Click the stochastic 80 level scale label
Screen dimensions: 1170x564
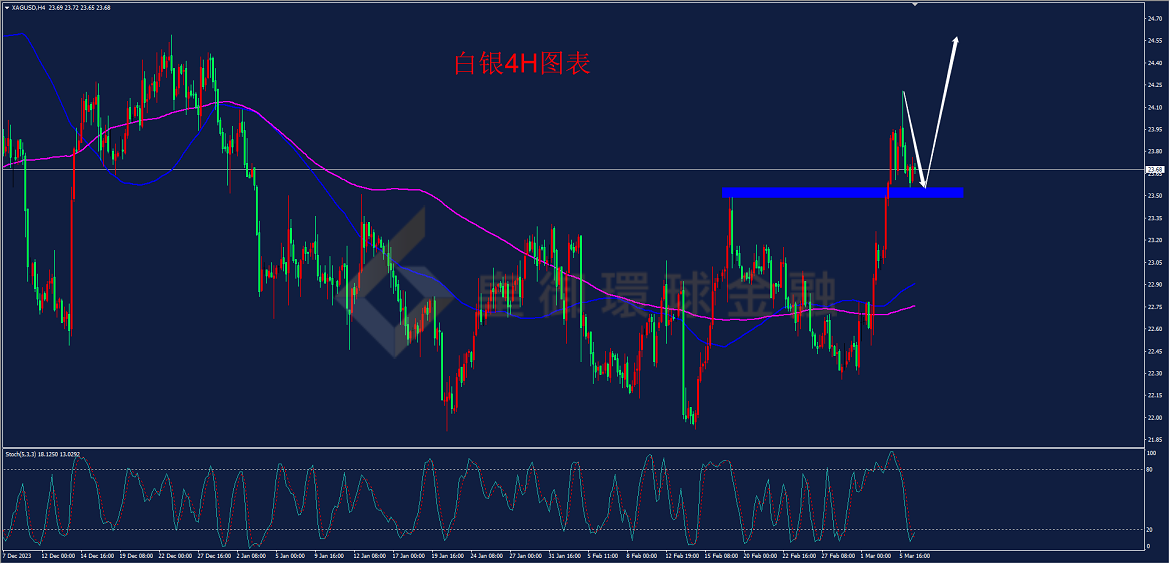coord(1151,469)
